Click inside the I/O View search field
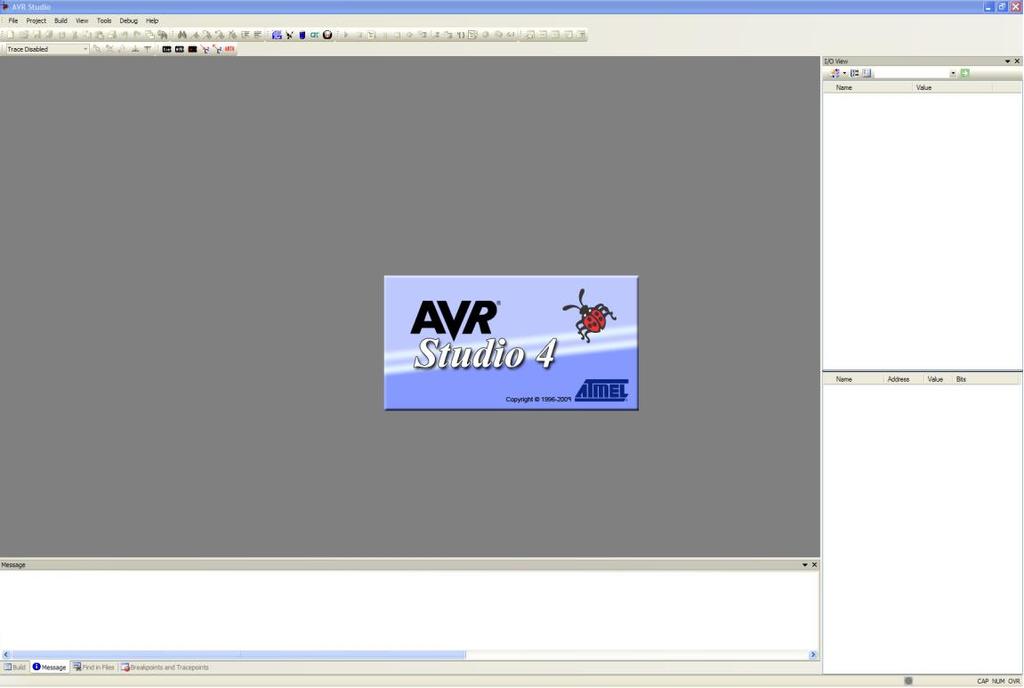Image resolution: width=1024 pixels, height=688 pixels. (911, 73)
